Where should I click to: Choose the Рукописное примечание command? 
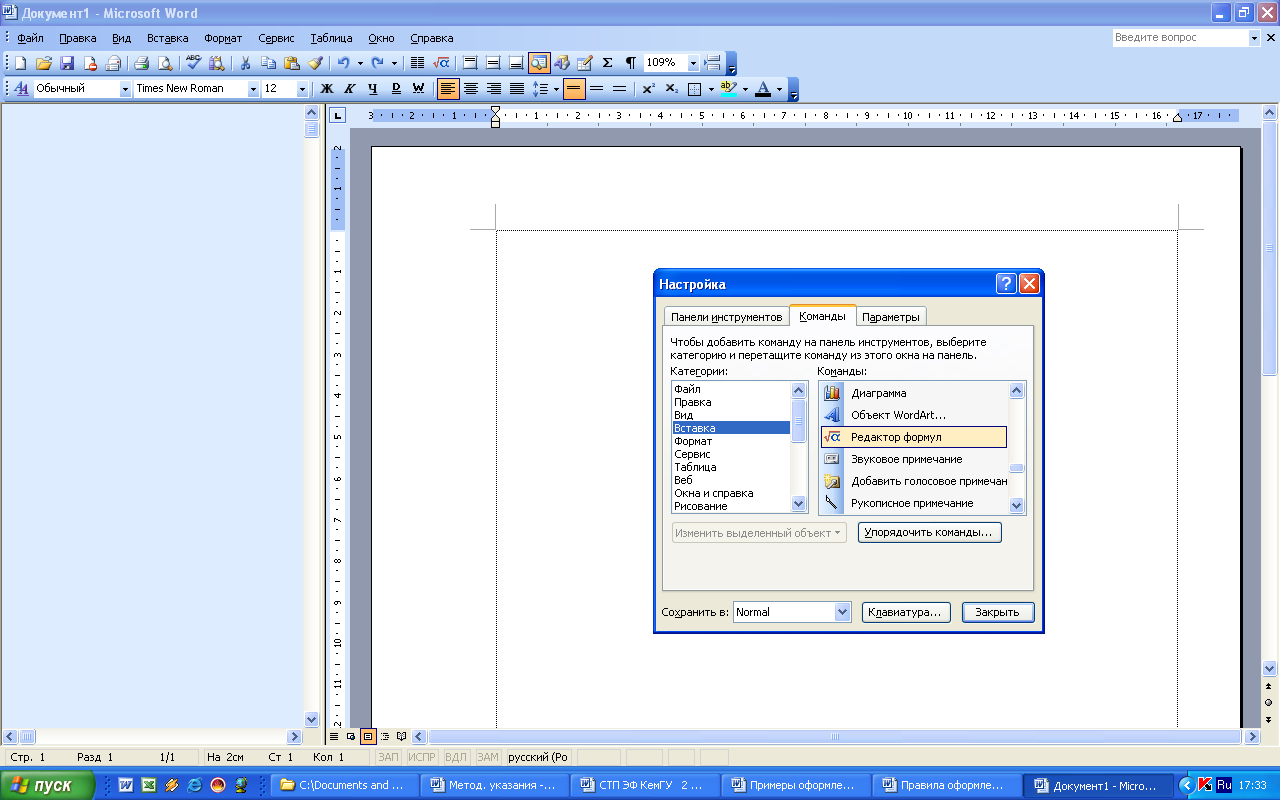pyautogui.click(x=913, y=503)
